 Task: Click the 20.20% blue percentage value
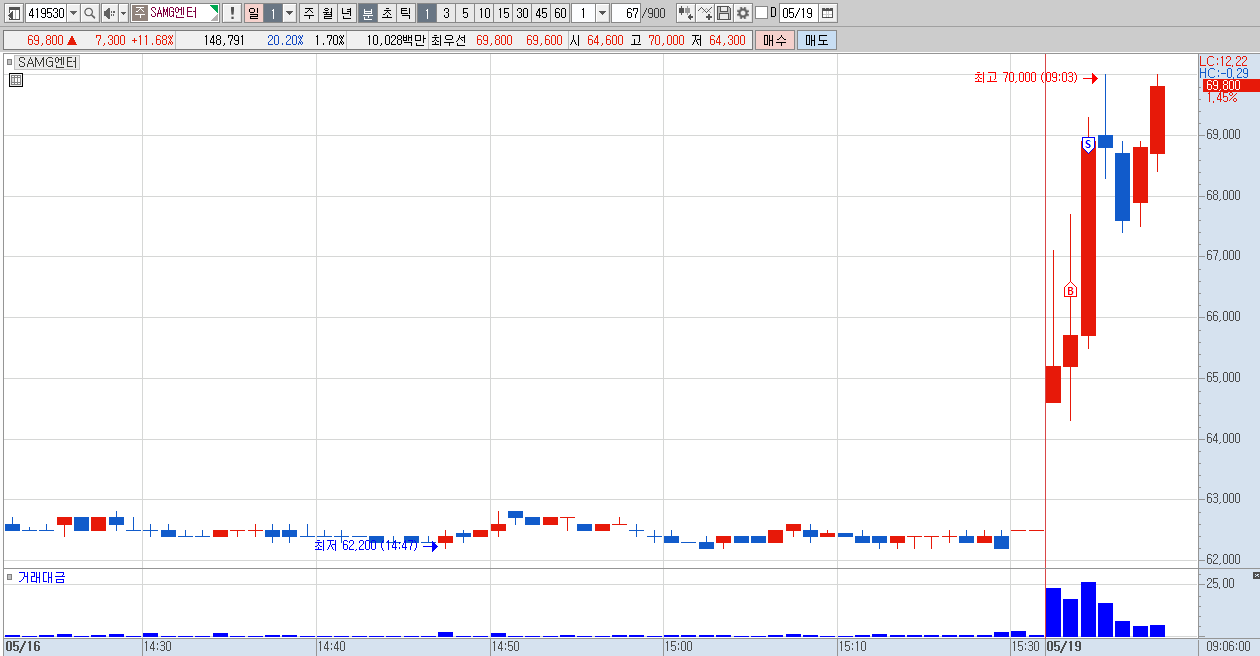(x=285, y=40)
